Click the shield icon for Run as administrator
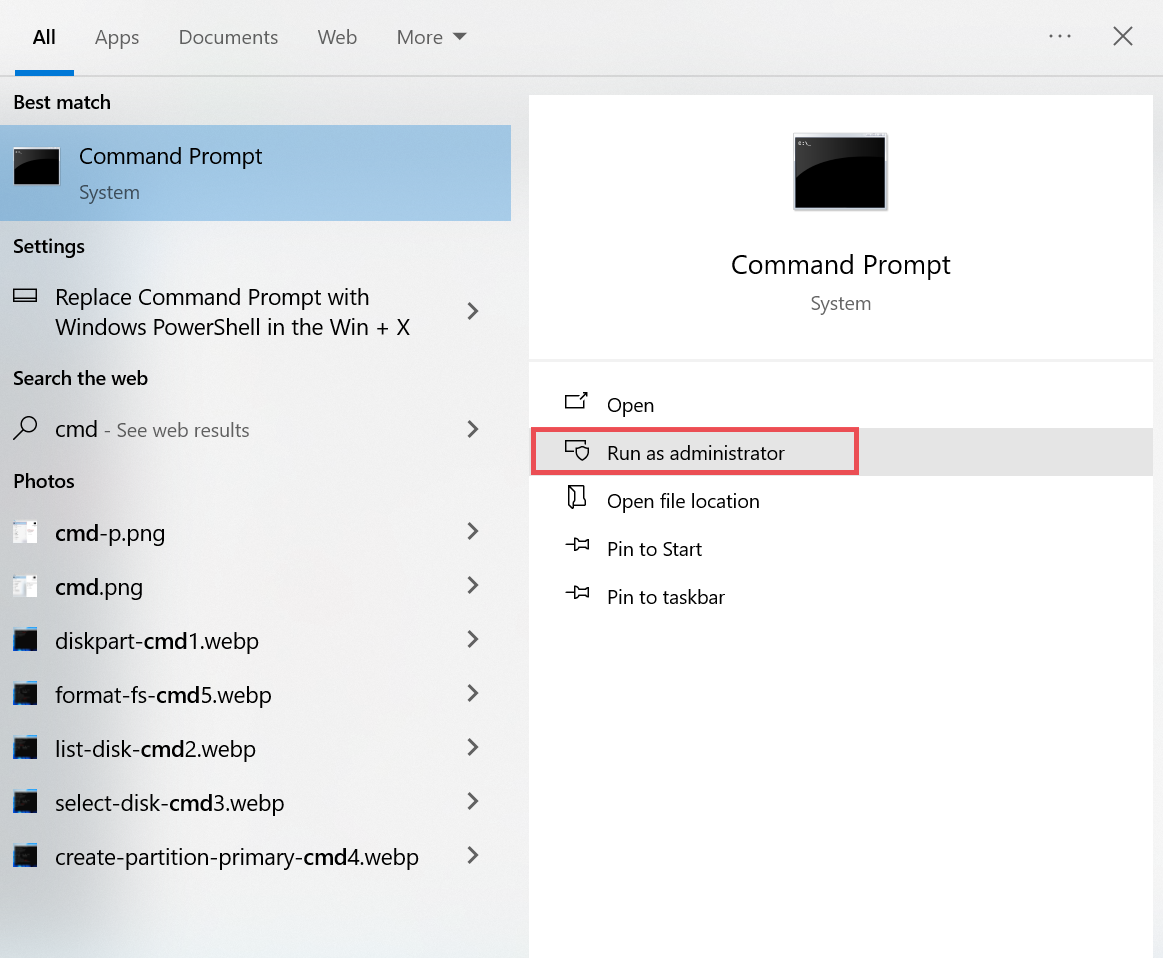1163x958 pixels. coord(576,450)
